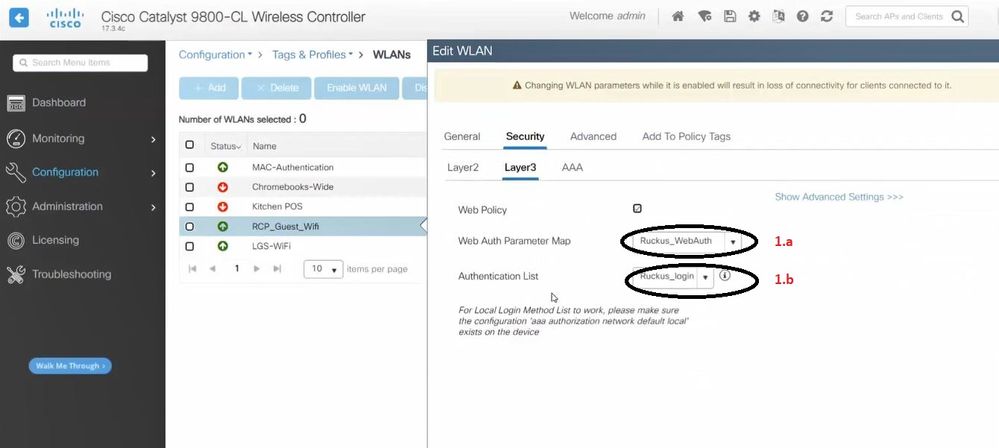Toggle the Web Policy checkbox

[x=637, y=209]
